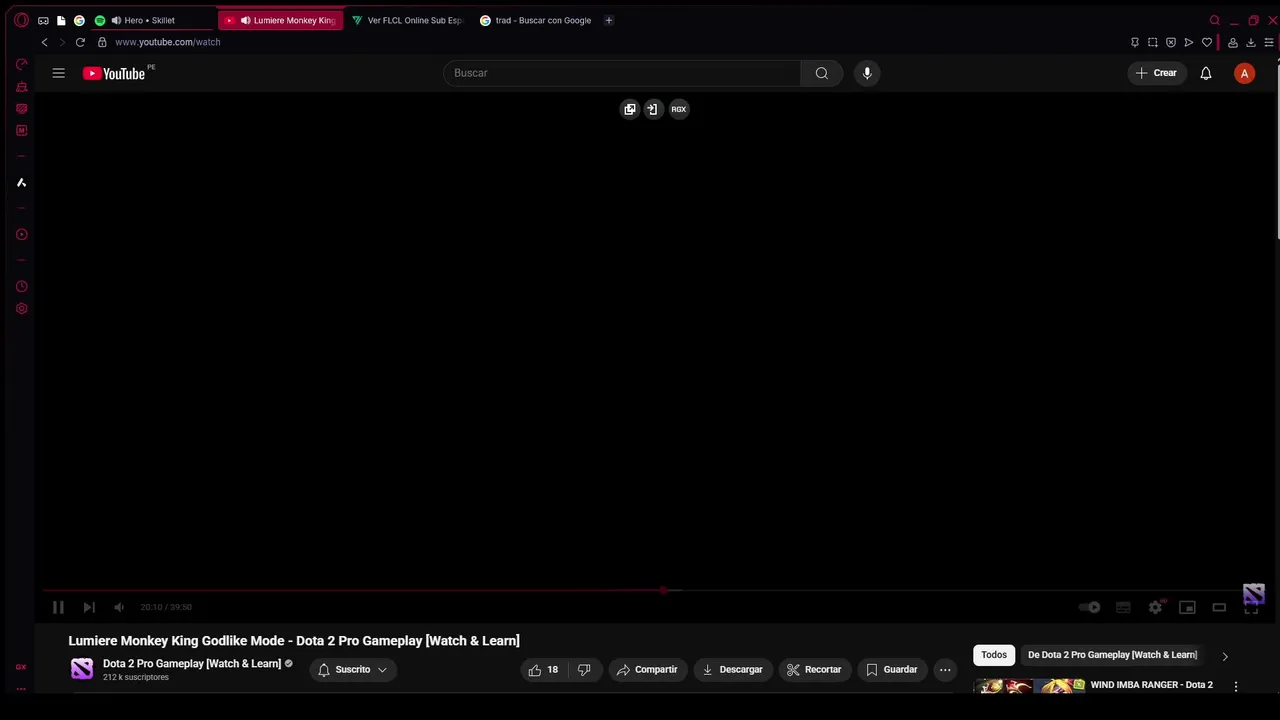Open the YouTube guide hamburger menu
Image resolution: width=1280 pixels, height=720 pixels.
tap(59, 73)
